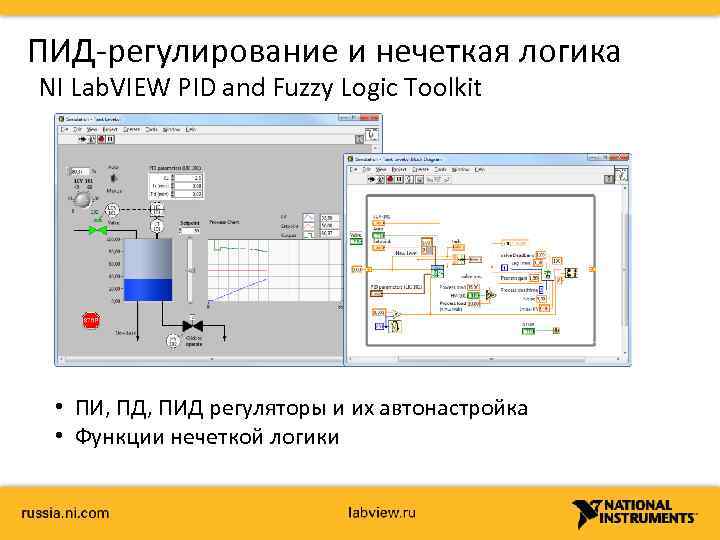Click Block Diagram horizontal scrollbar
720x540 pixels.
pos(484,359)
